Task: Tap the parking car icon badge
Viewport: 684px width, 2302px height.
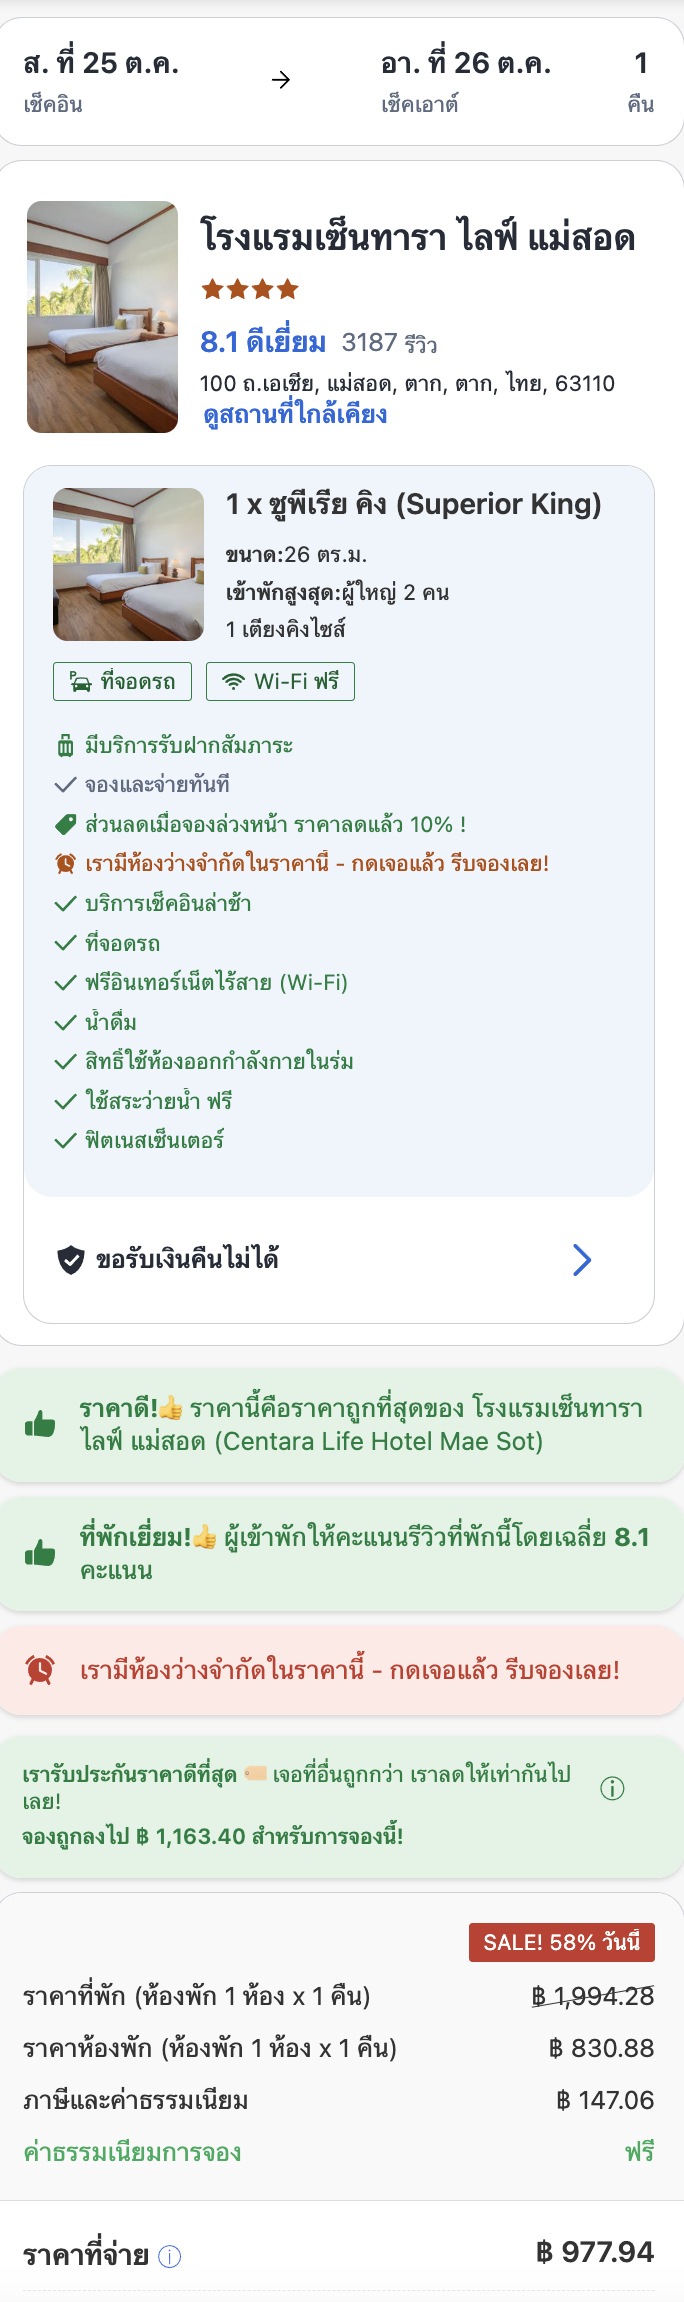Action: pyautogui.click(x=80, y=682)
